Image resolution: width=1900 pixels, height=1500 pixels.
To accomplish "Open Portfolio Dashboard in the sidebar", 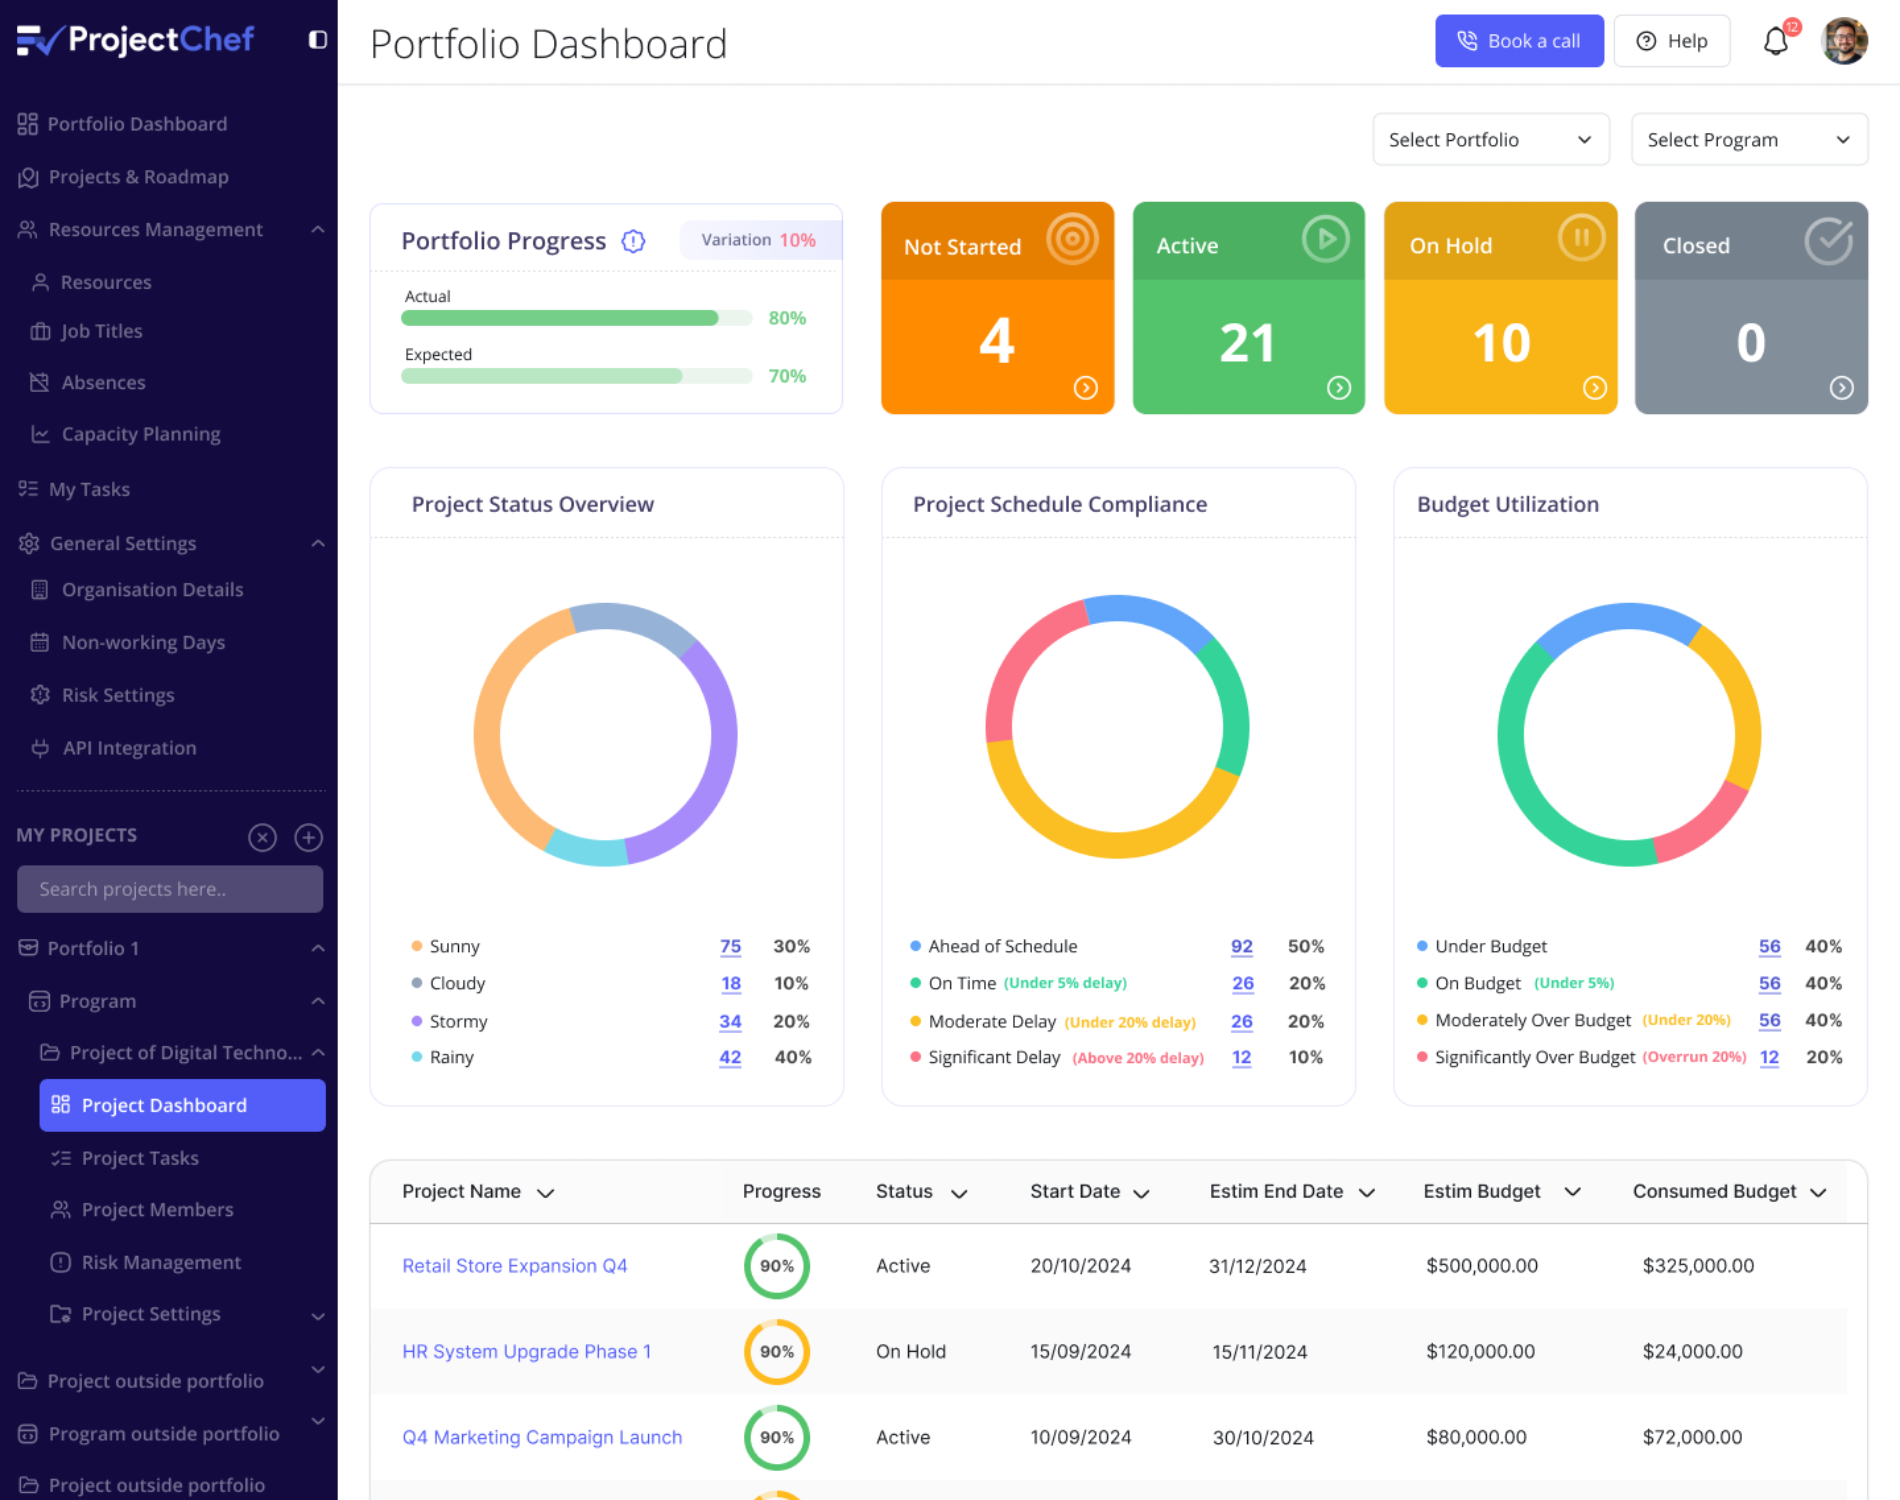I will click(122, 124).
